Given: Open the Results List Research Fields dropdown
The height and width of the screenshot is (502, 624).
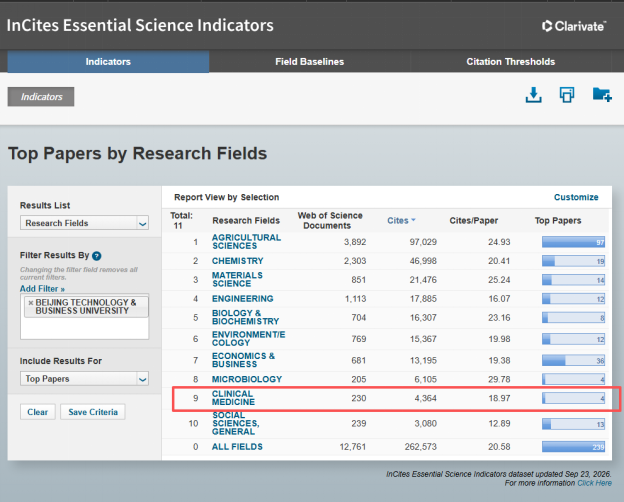Looking at the screenshot, I should click(x=84, y=223).
